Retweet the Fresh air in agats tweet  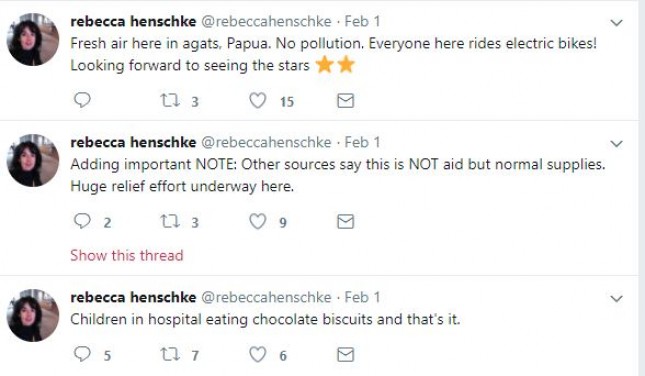pyautogui.click(x=170, y=100)
